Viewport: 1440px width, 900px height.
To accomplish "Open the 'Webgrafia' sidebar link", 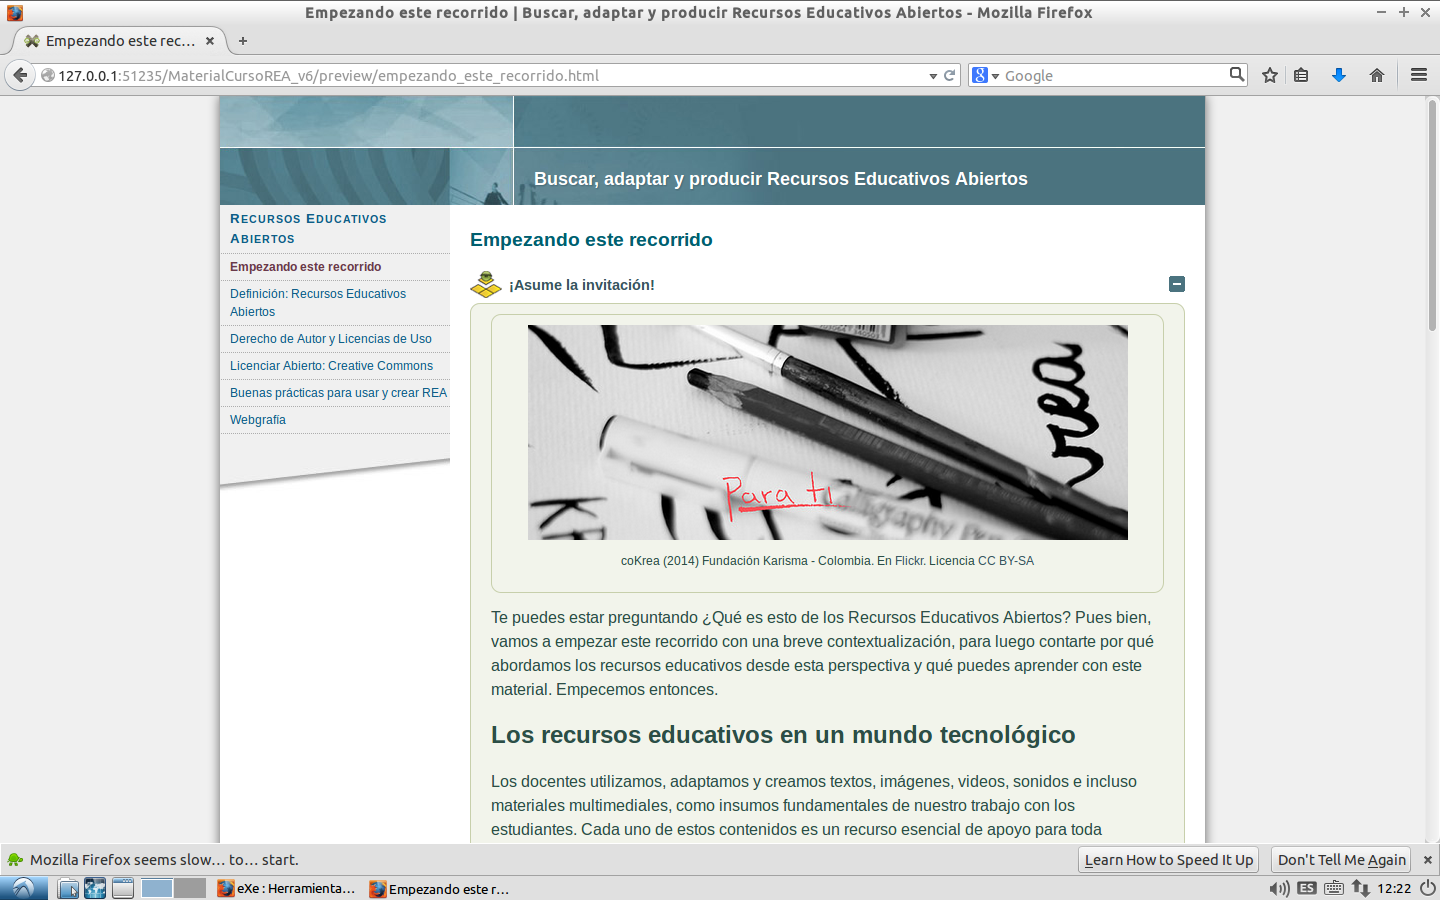I will (258, 420).
